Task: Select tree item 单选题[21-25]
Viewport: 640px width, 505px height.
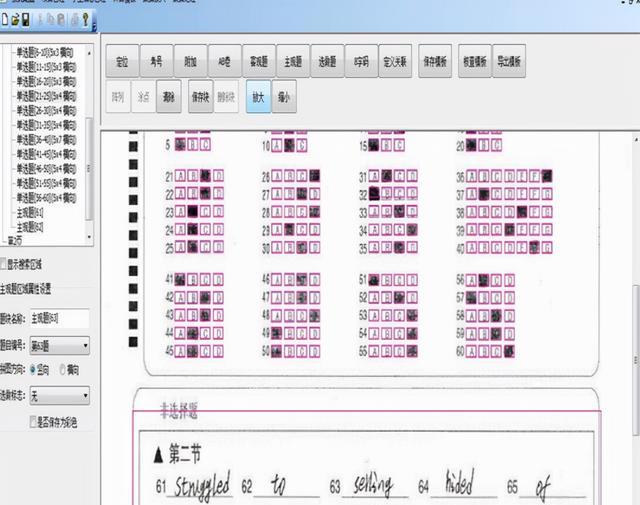Action: pos(46,96)
